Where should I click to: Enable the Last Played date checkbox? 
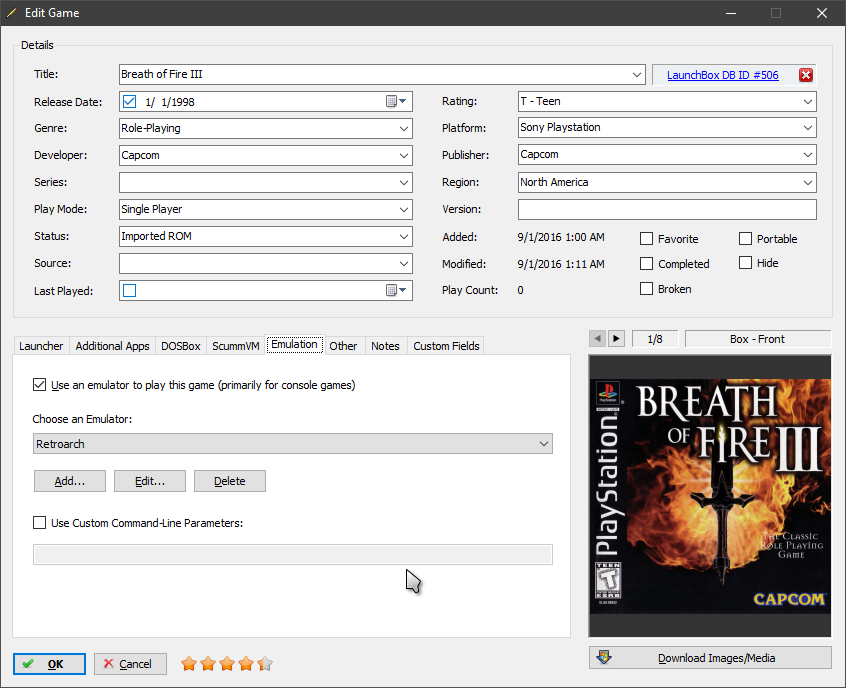click(129, 290)
